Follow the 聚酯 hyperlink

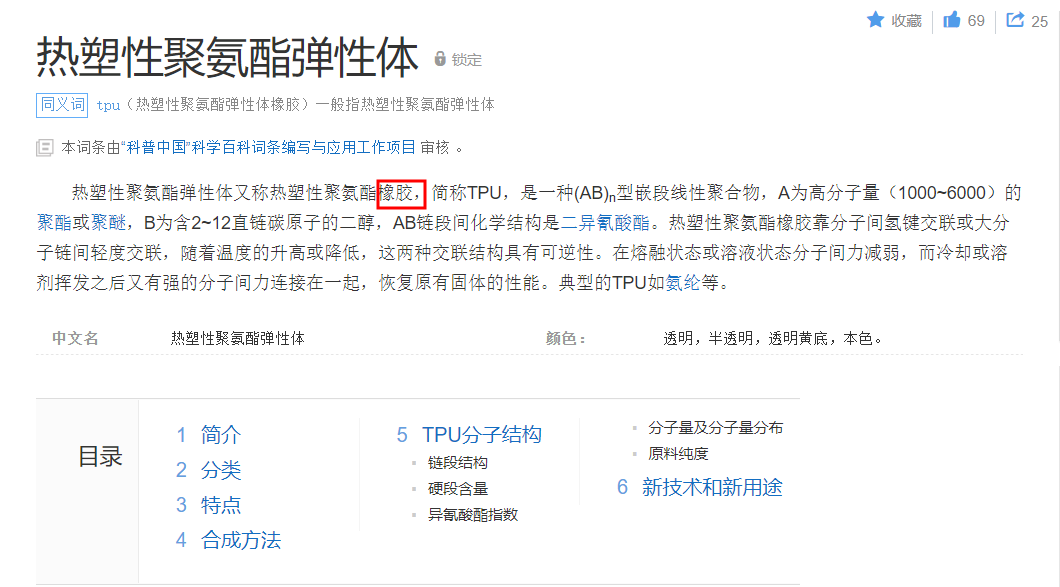[52, 221]
